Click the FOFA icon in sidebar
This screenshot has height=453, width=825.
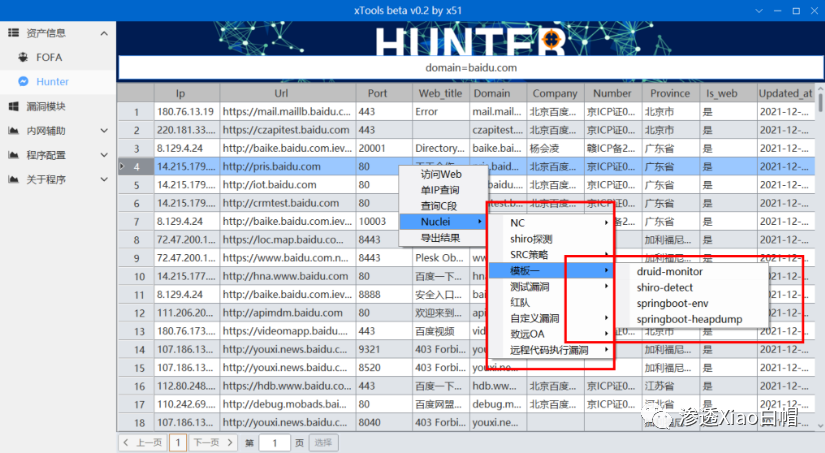[x=23, y=57]
